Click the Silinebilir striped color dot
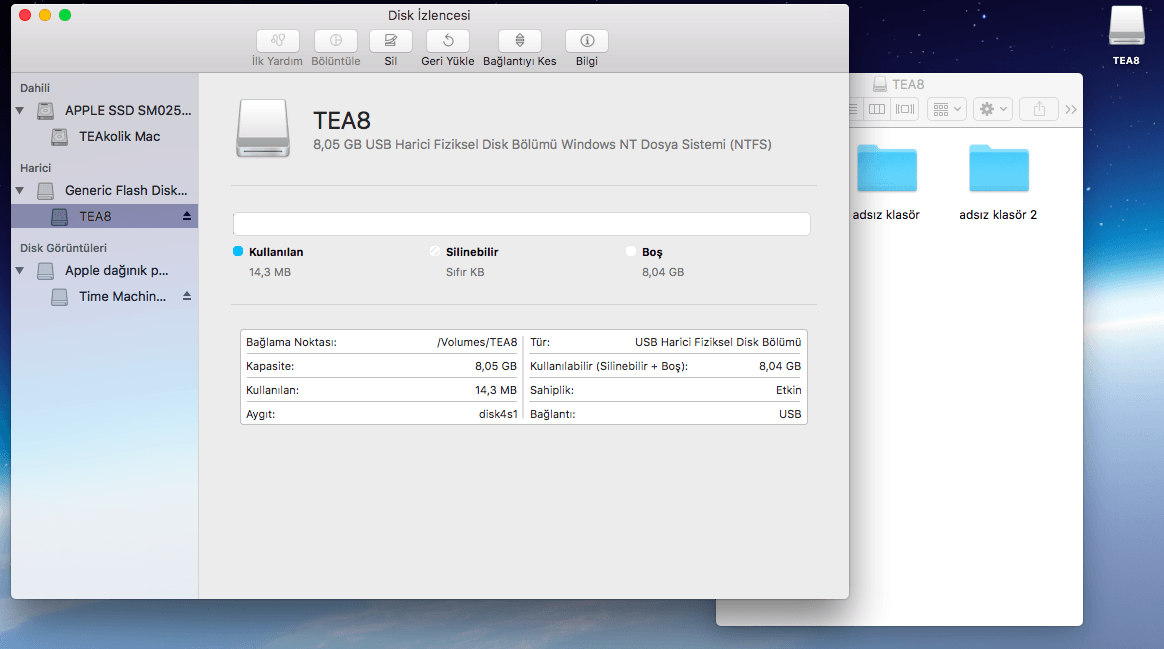 pyautogui.click(x=435, y=252)
